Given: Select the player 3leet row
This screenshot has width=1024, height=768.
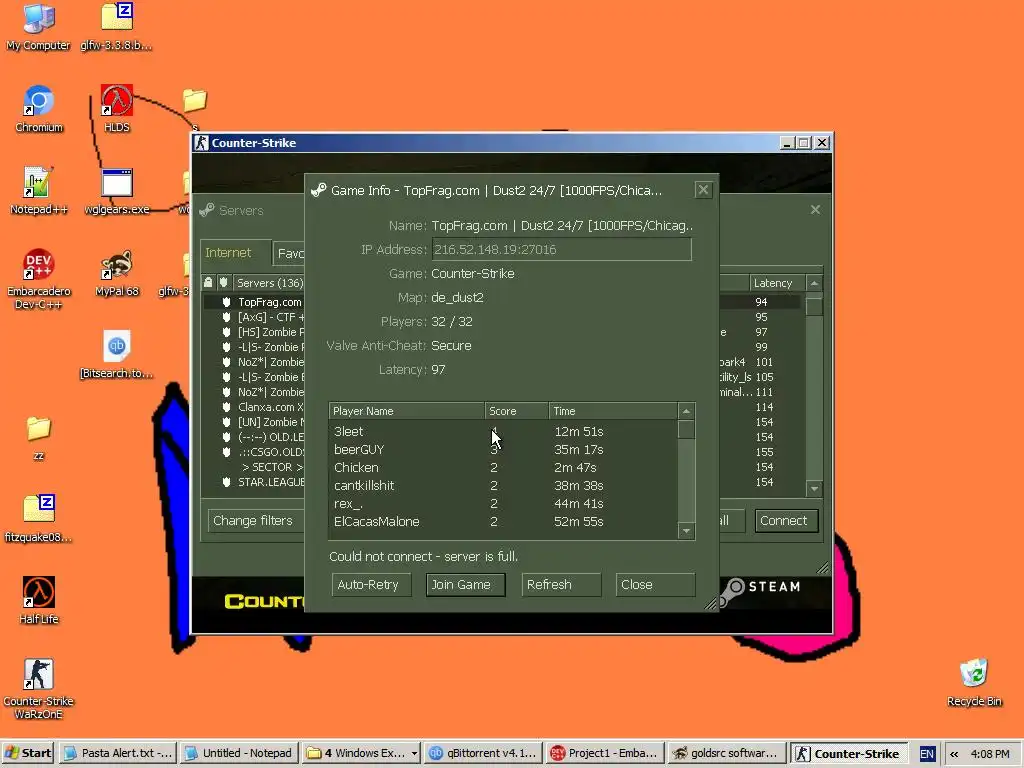Looking at the screenshot, I should pos(503,432).
